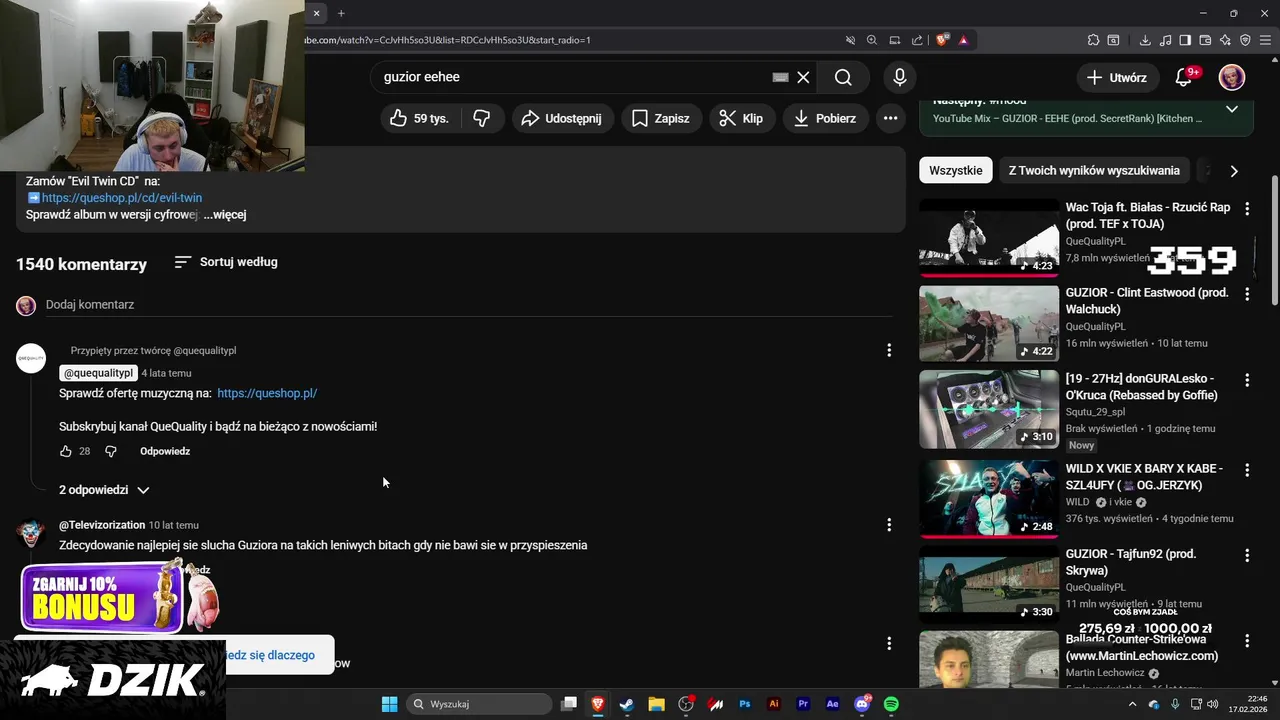Collapse the YouTube Mix playlist panel chevron
This screenshot has width=1280, height=720.
click(1232, 109)
